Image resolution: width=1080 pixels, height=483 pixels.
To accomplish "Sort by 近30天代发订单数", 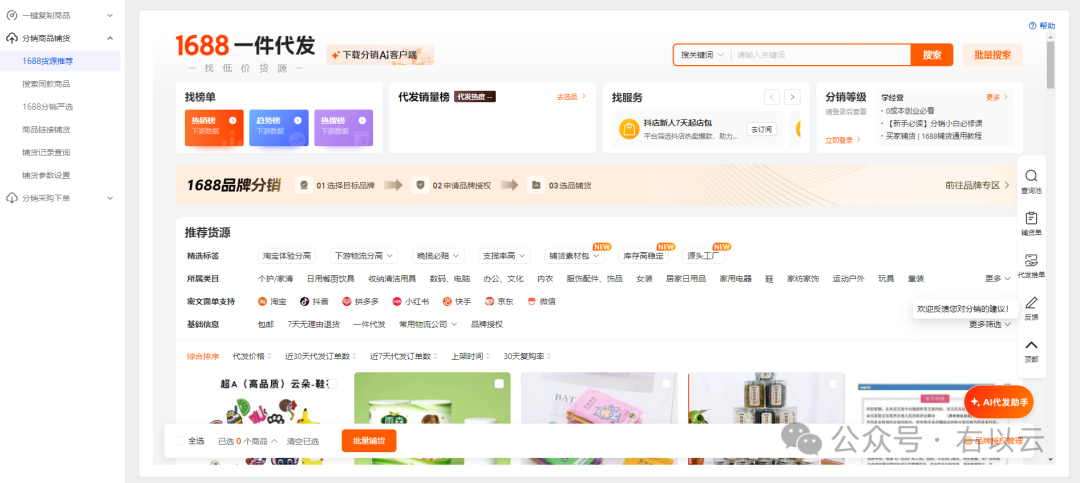I will pos(320,356).
